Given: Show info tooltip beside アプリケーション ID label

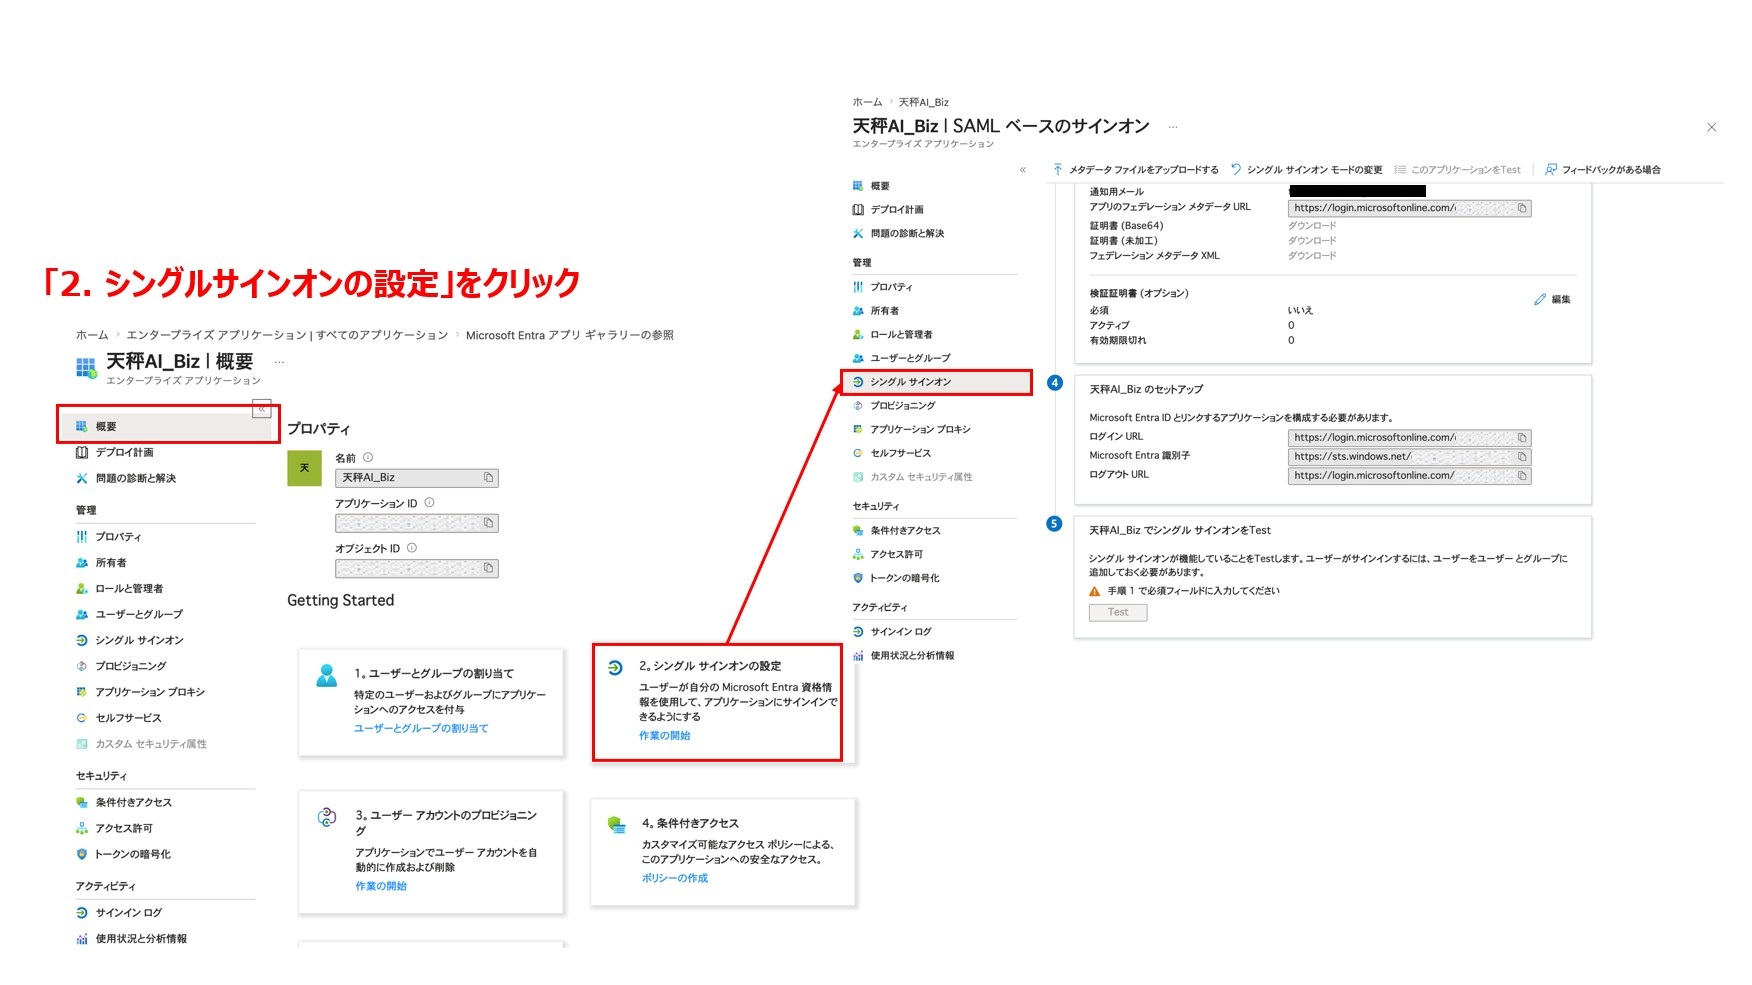Looking at the screenshot, I should 430,503.
